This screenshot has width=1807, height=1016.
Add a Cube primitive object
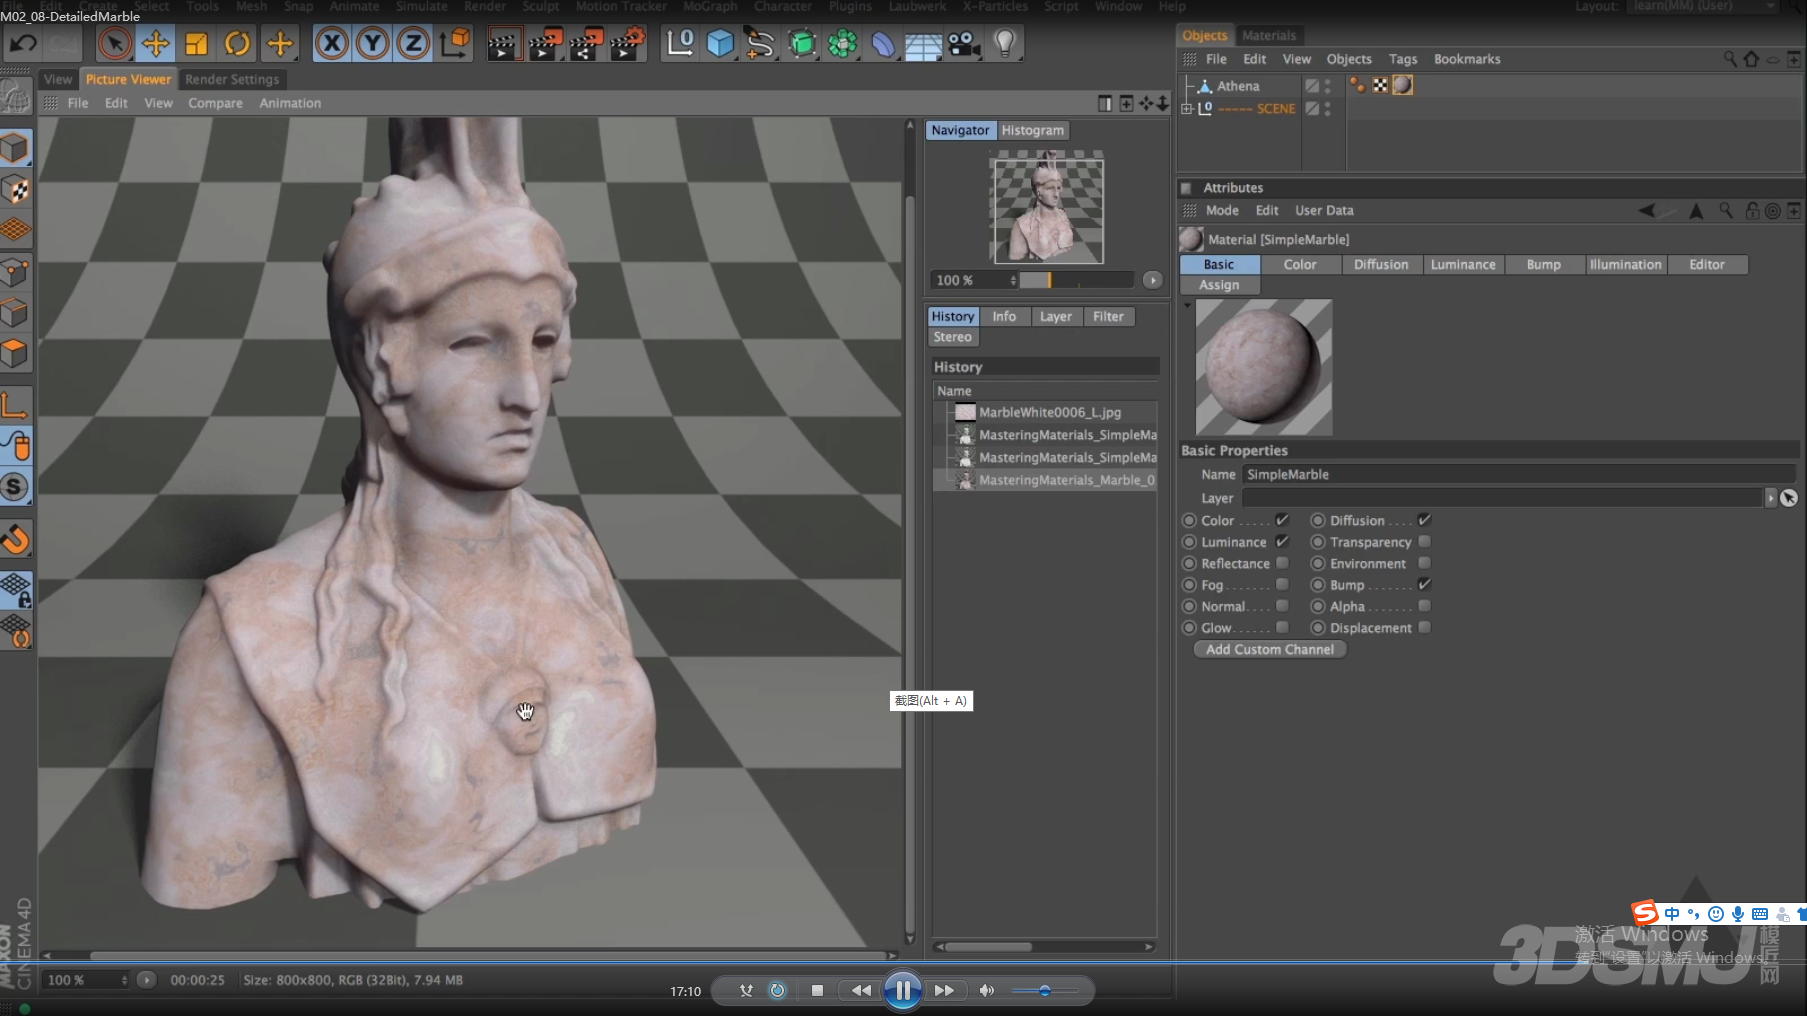(x=720, y=44)
